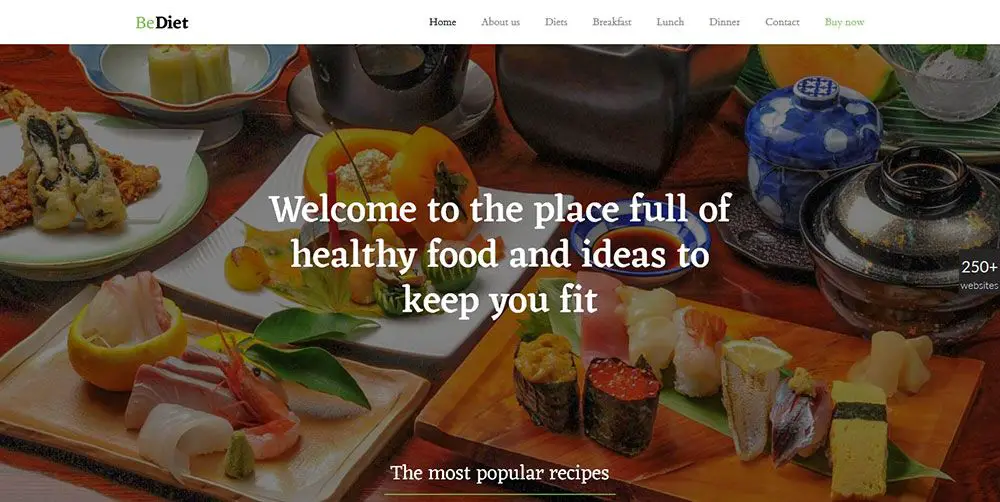Click the yellow tamago sushi piece
Image resolution: width=1000 pixels, height=502 pixels.
858,439
